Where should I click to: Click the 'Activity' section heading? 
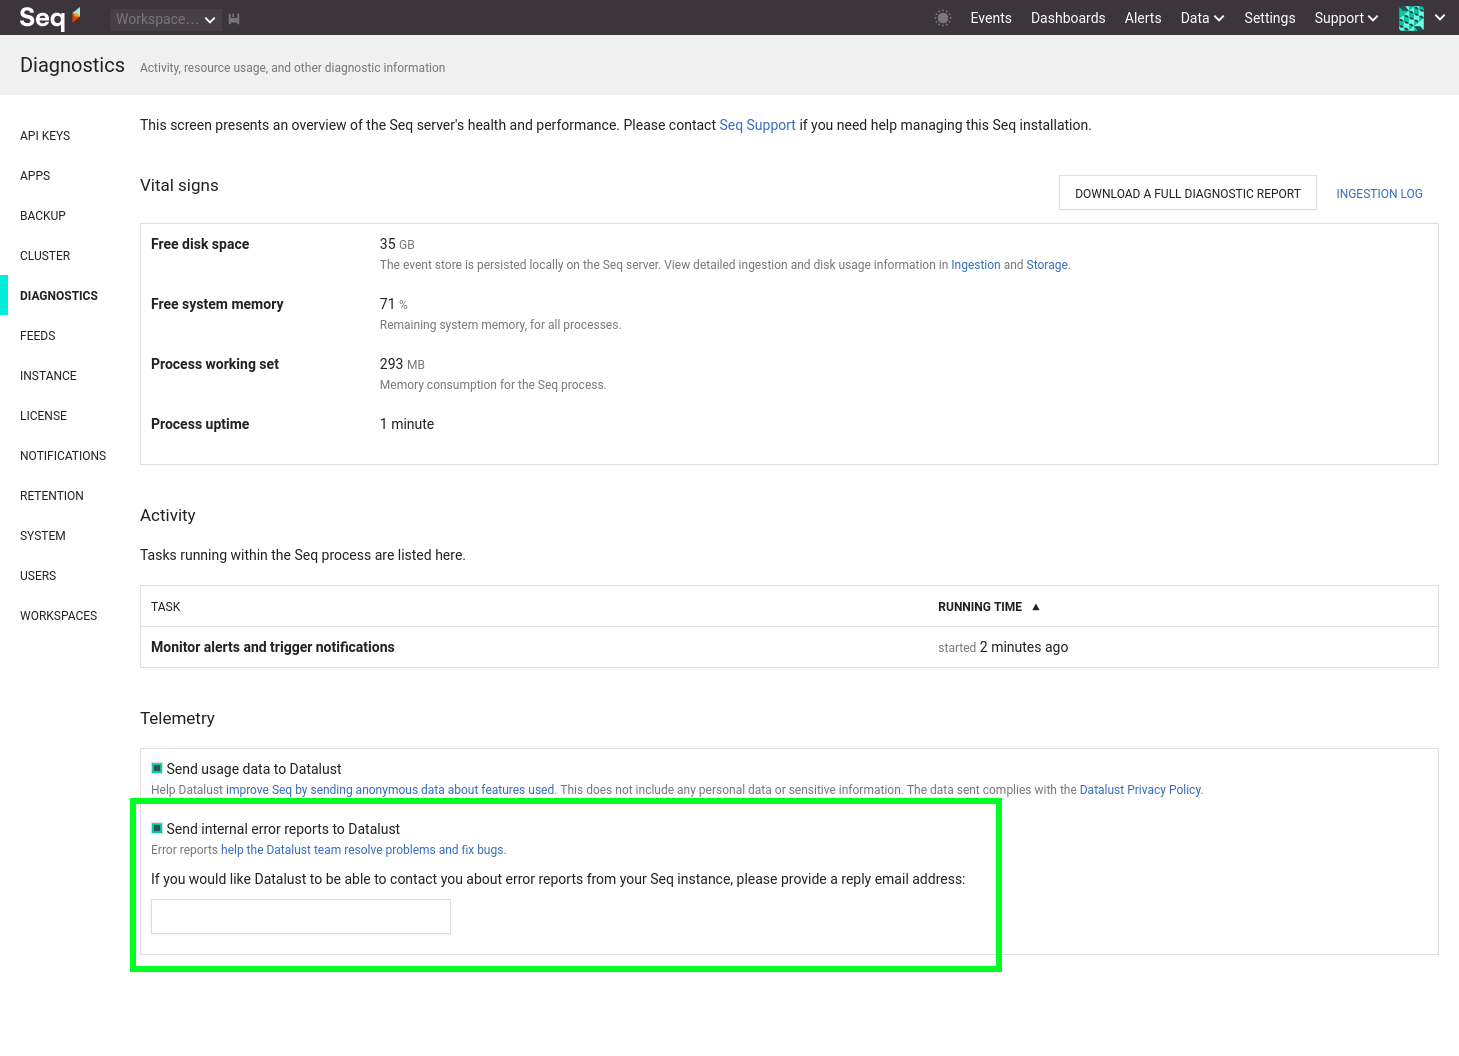click(x=168, y=515)
